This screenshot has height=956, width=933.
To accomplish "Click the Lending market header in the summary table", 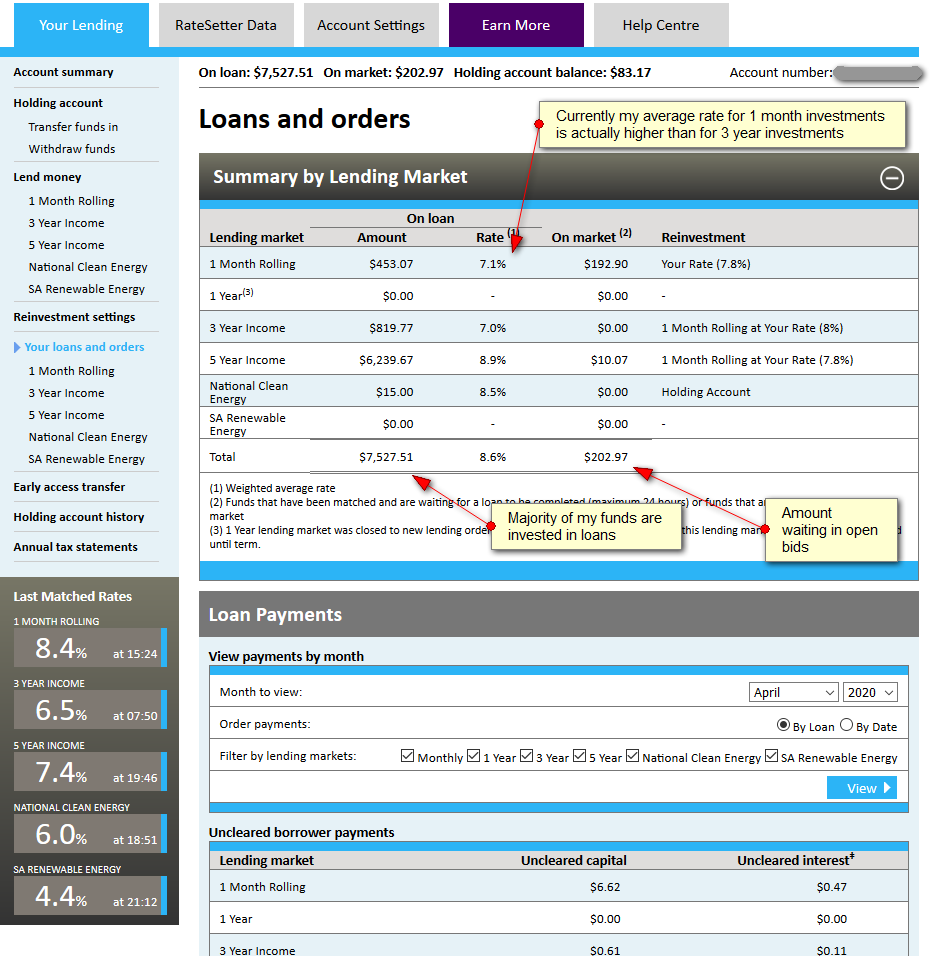I will coord(257,237).
